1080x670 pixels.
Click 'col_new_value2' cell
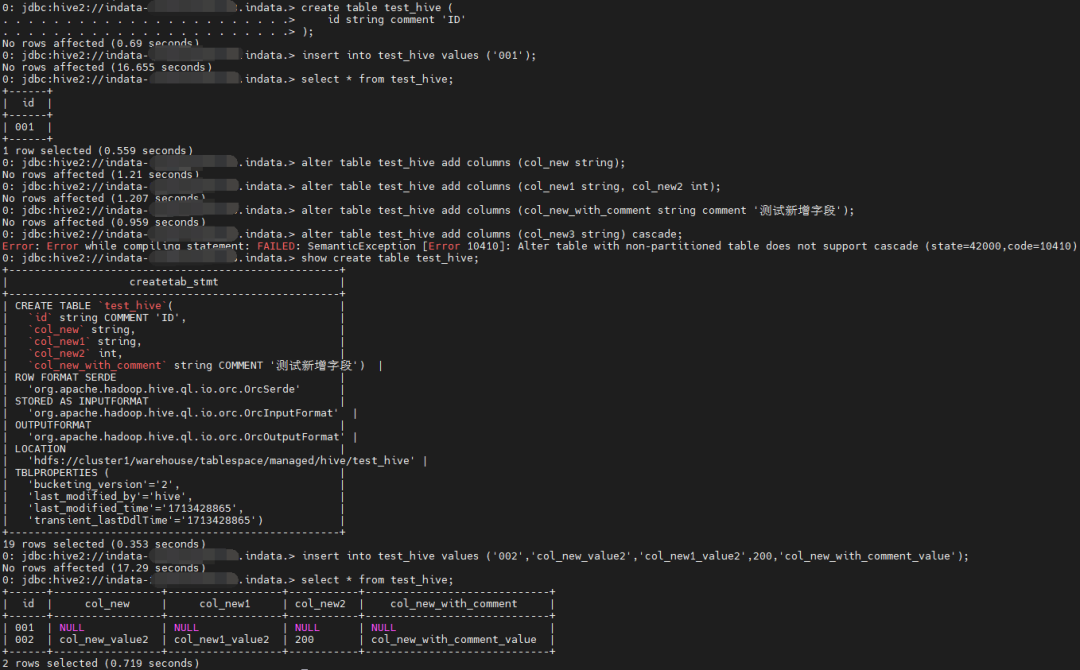[103, 640]
